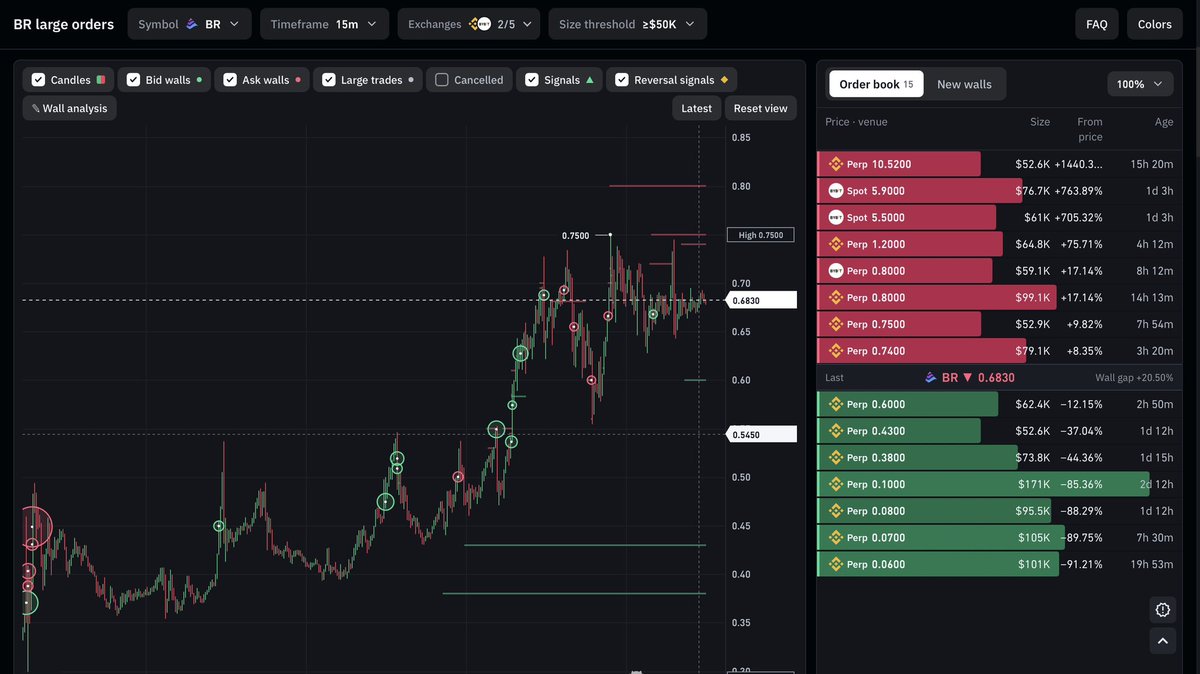Toggle the Signals checkbox
This screenshot has width=1200, height=674.
[532, 80]
